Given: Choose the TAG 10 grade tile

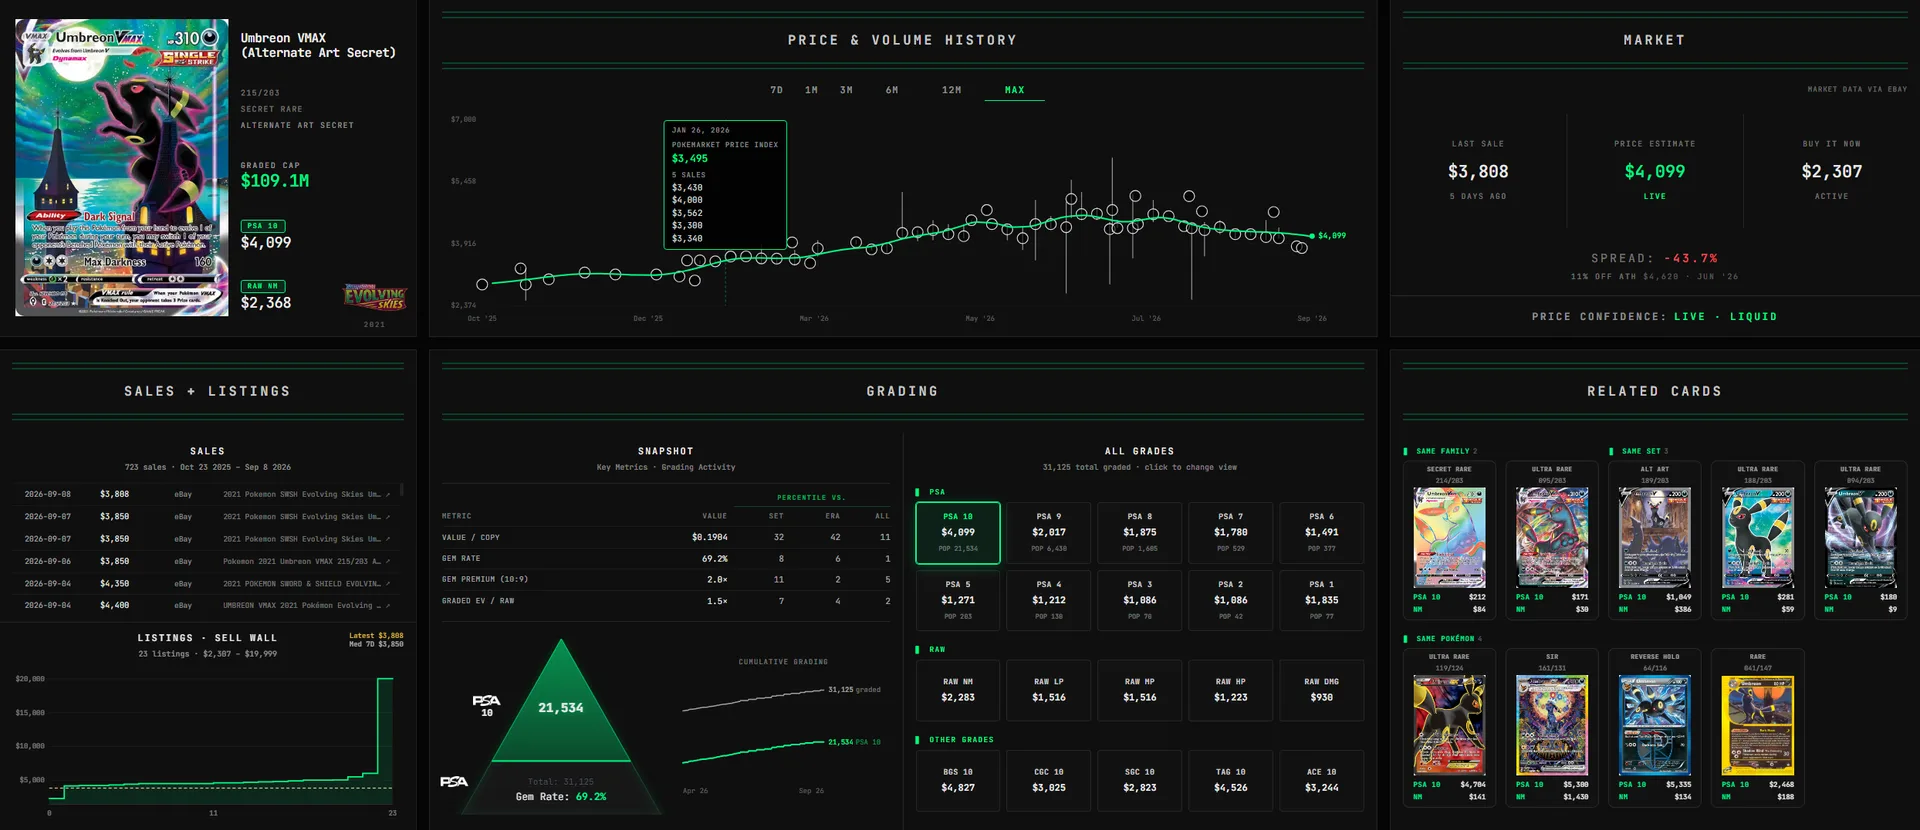Looking at the screenshot, I should tap(1231, 780).
